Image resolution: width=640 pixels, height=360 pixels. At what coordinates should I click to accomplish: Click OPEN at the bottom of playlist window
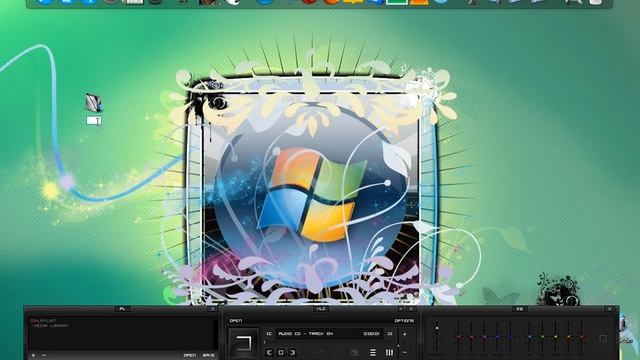(x=190, y=356)
